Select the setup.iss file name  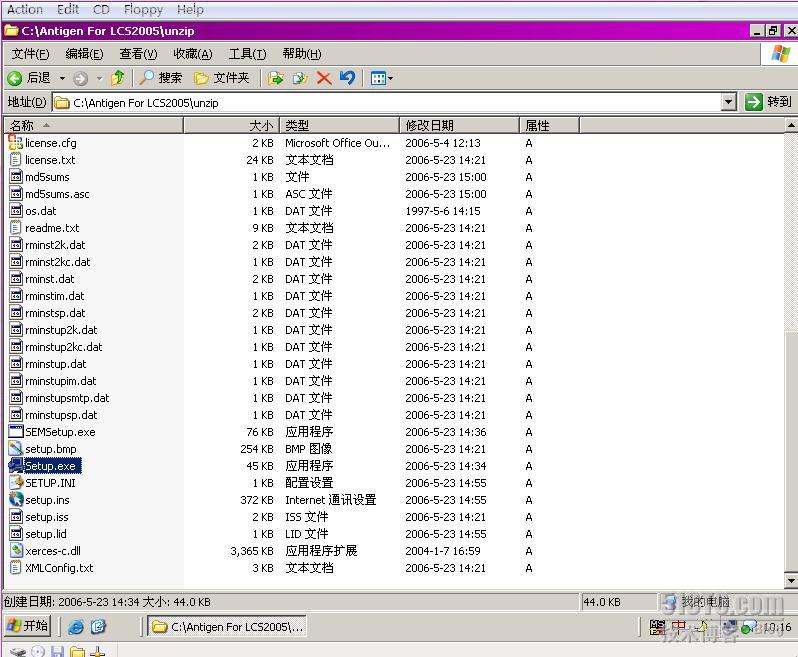point(47,517)
